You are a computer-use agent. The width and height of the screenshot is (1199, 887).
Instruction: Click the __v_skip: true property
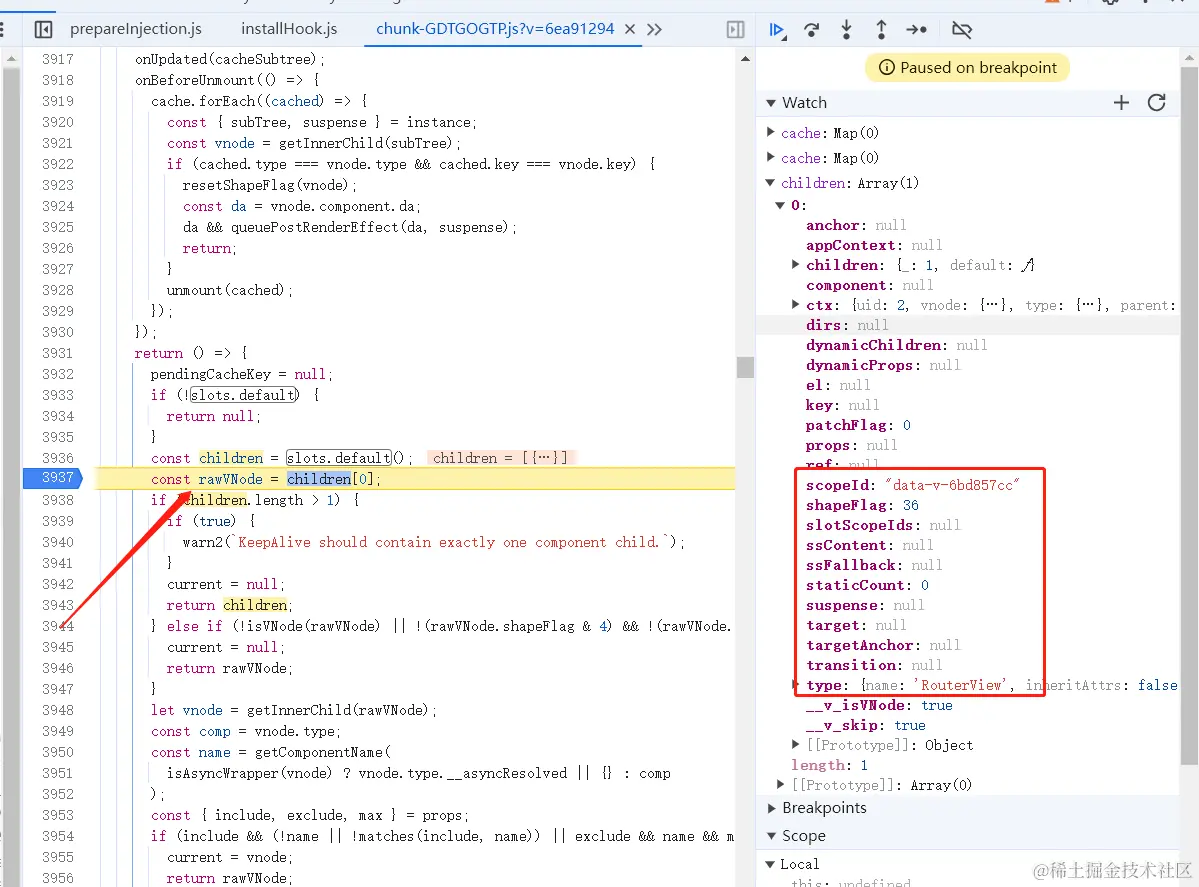(866, 725)
